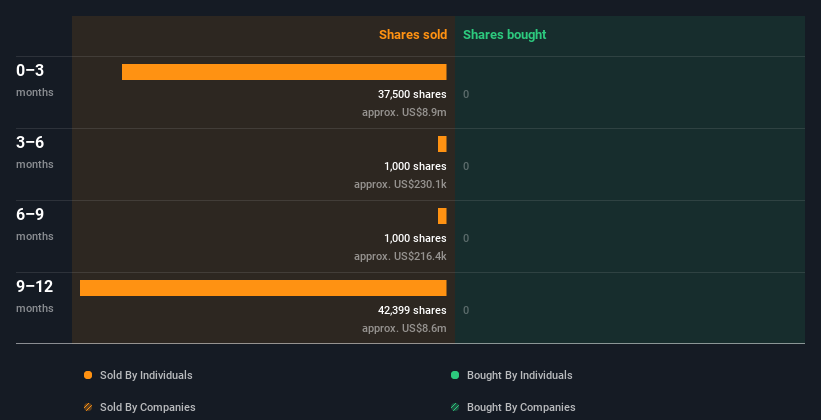The height and width of the screenshot is (420, 821).
Task: Click the 6–9 months small orange bar
Action: tap(442, 216)
